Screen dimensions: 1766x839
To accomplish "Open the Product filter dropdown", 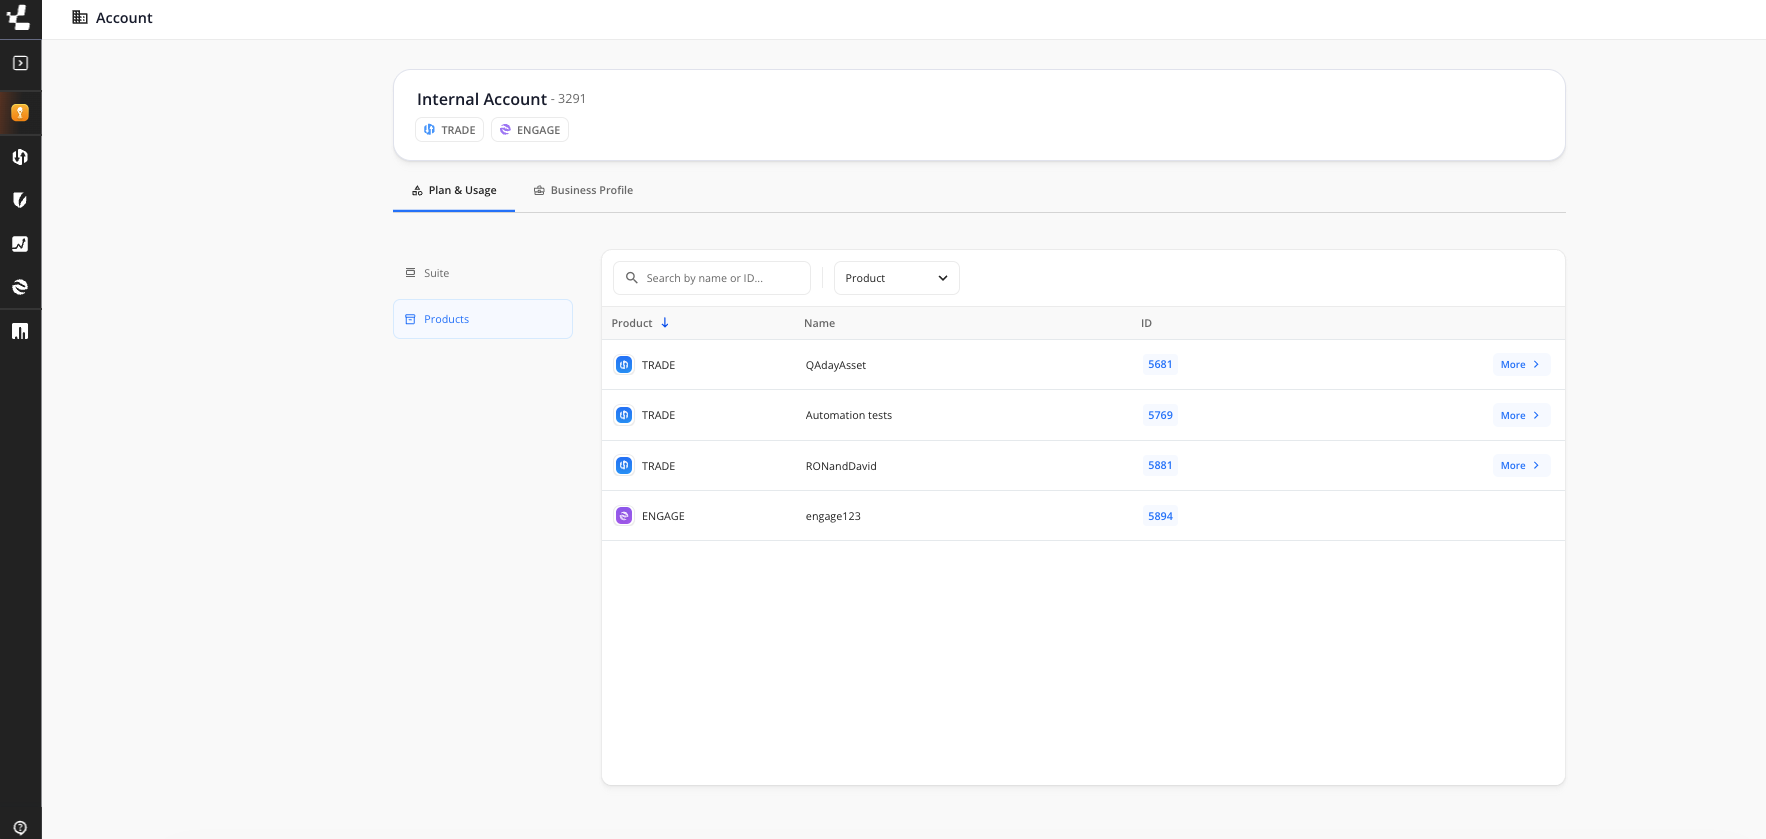I will tap(897, 278).
